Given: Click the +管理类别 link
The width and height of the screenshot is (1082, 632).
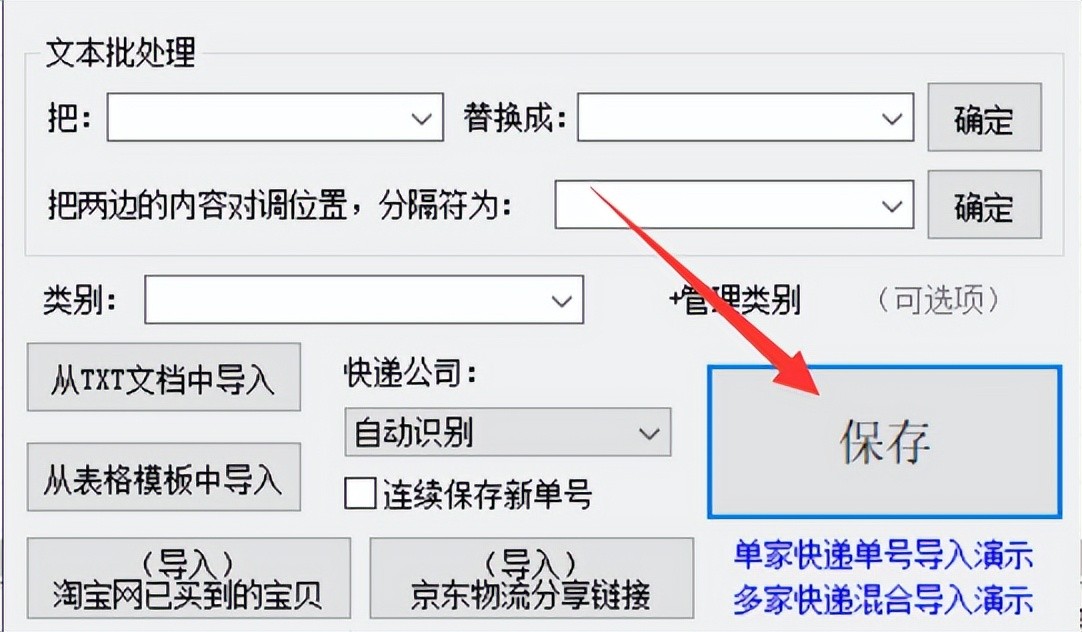Looking at the screenshot, I should (x=735, y=300).
